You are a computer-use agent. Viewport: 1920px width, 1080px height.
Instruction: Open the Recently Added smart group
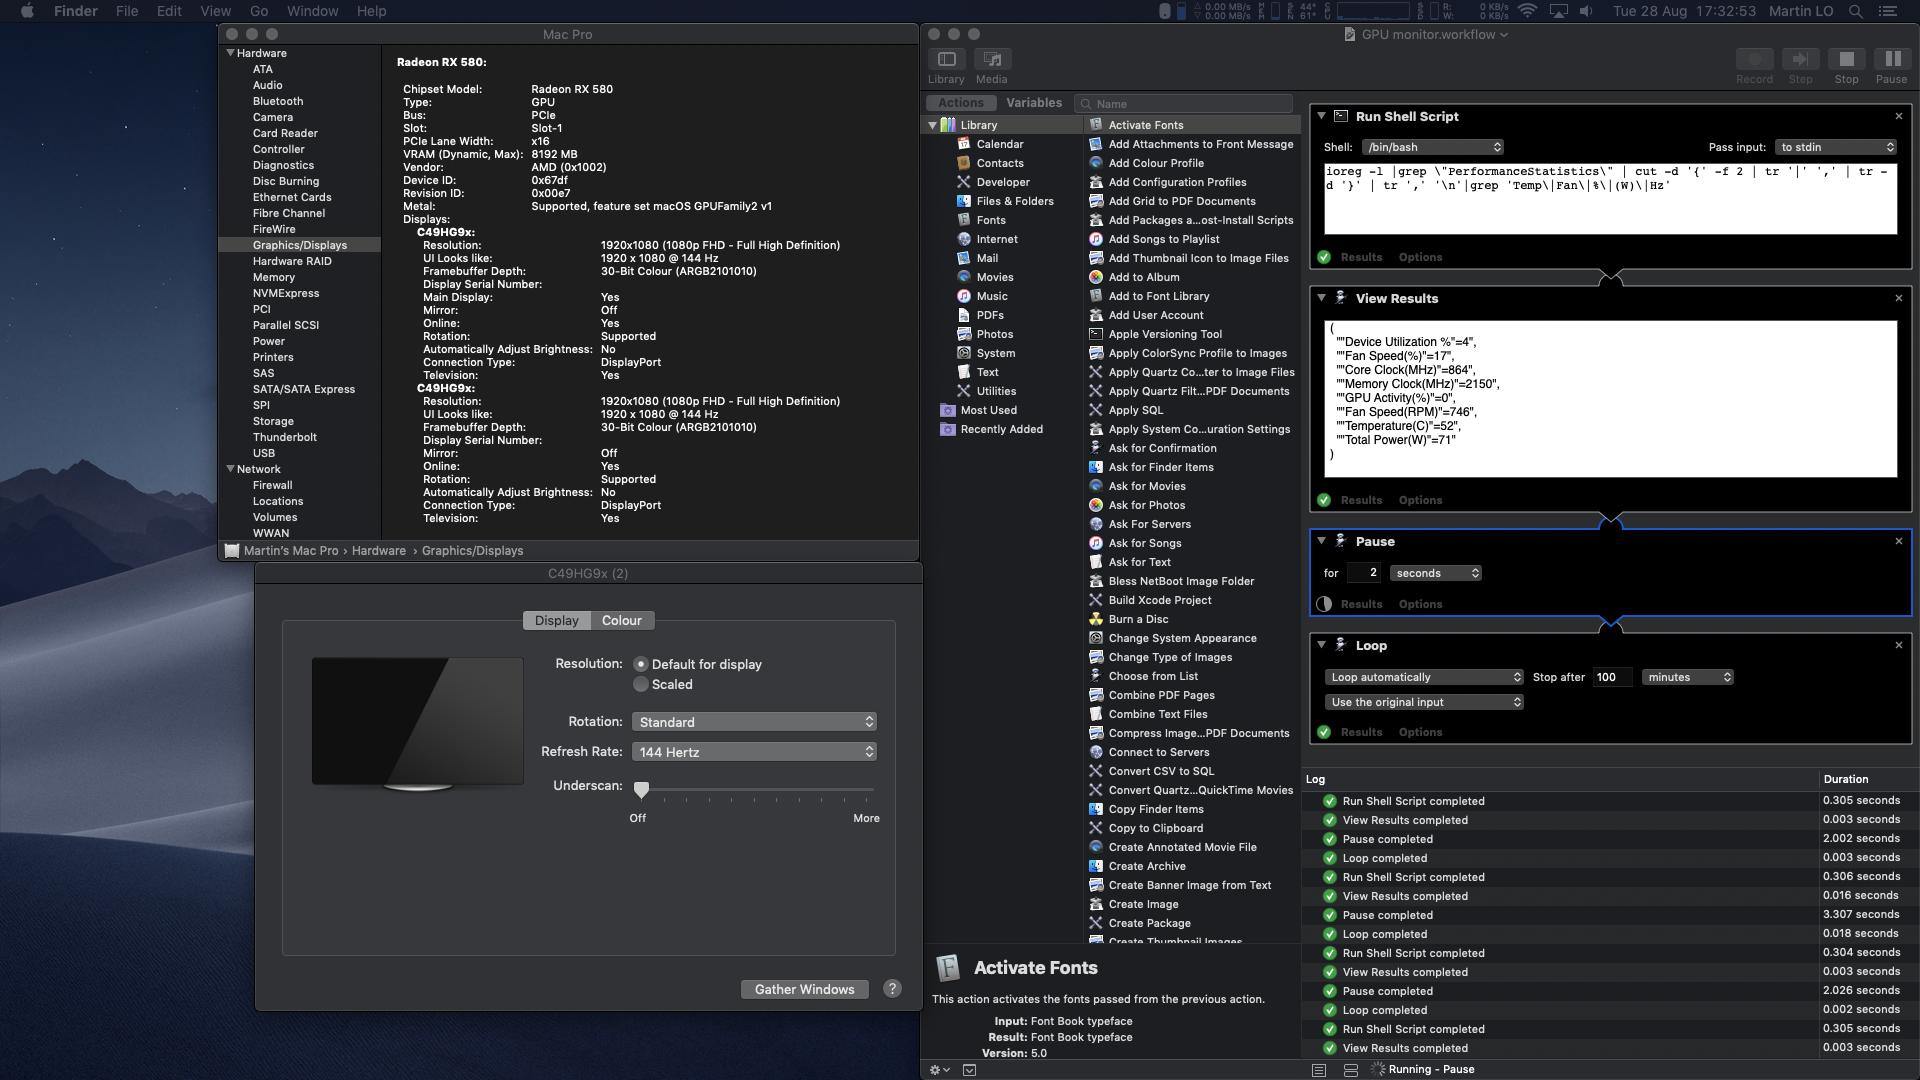point(1001,429)
